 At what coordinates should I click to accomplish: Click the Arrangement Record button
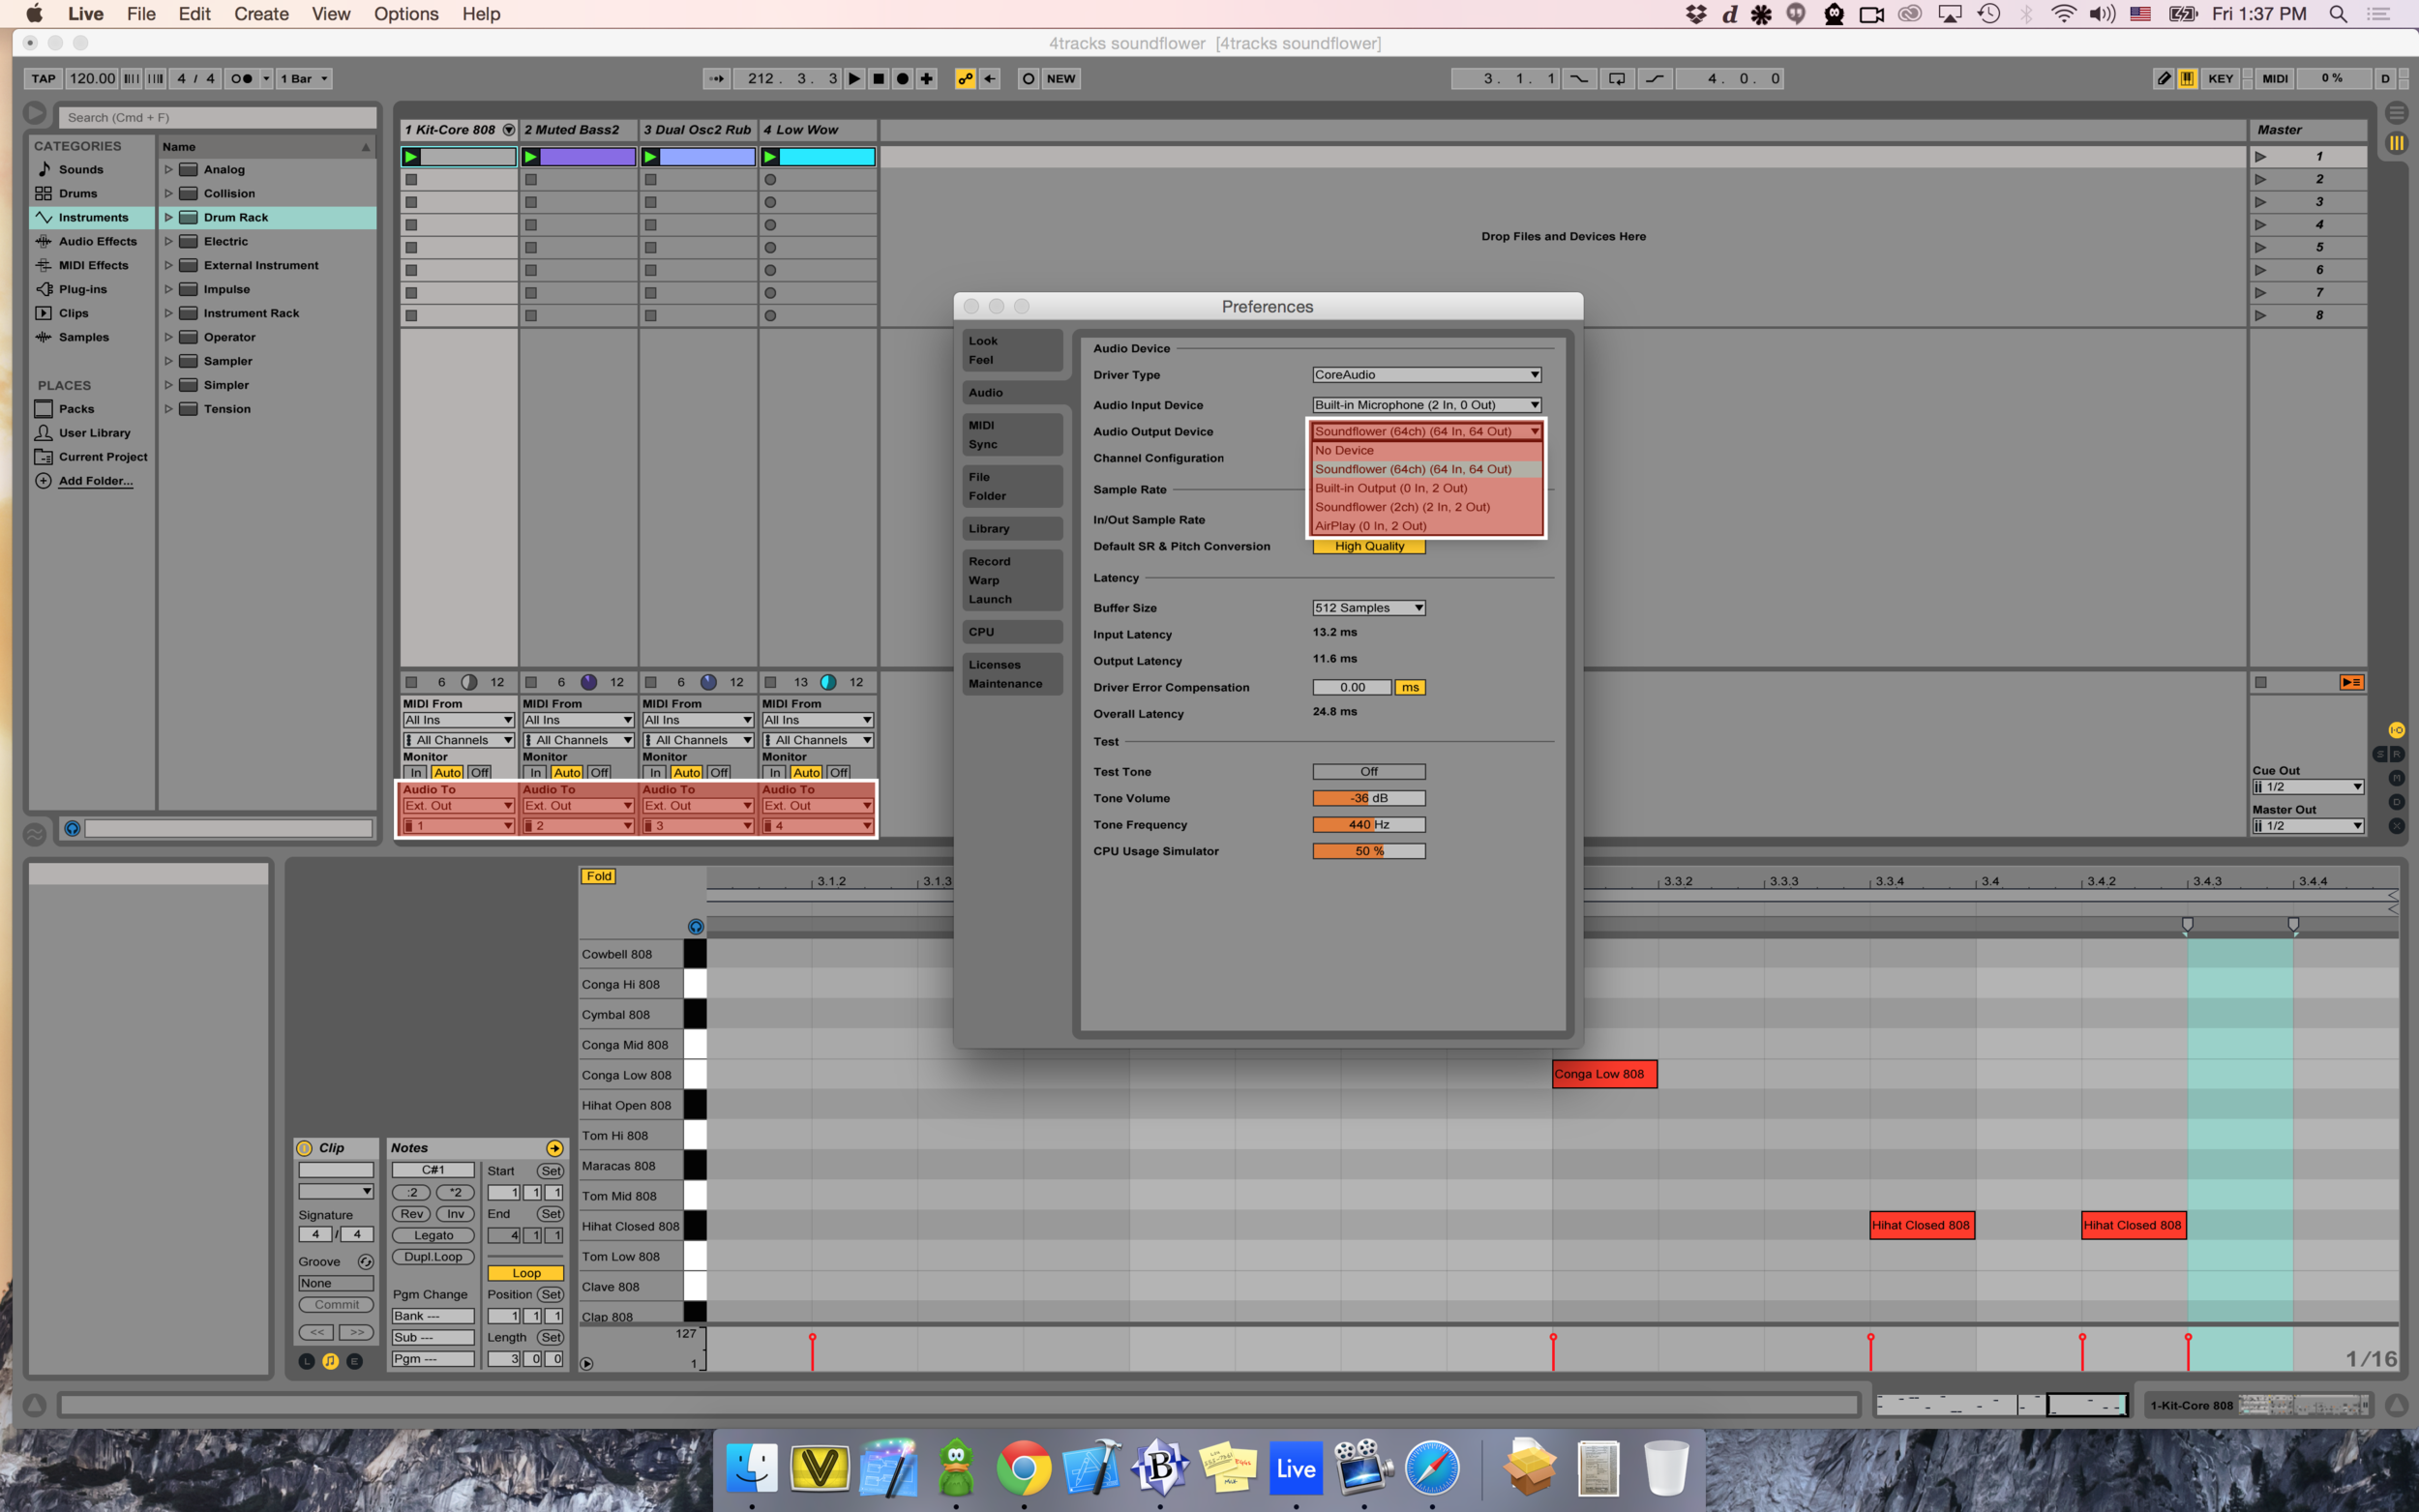click(x=902, y=78)
